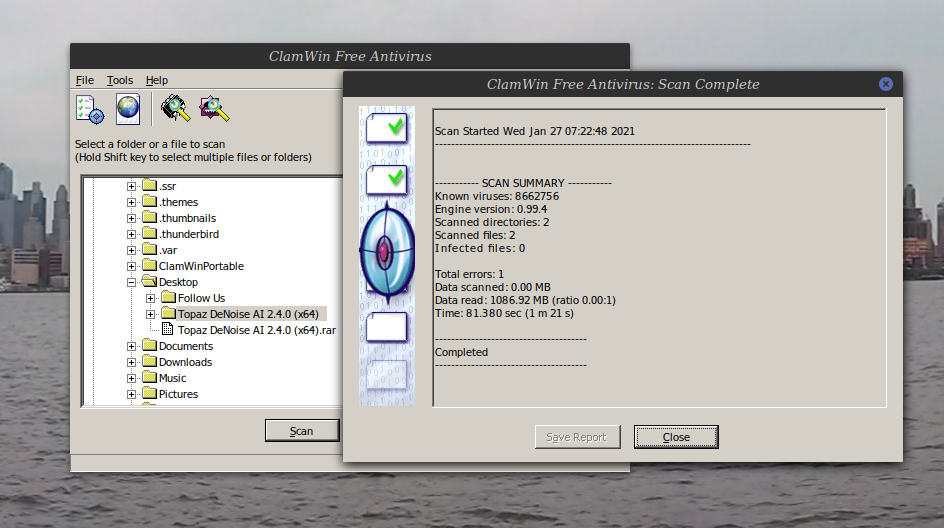Click the 'Total errors: 1' line

[x=469, y=274]
